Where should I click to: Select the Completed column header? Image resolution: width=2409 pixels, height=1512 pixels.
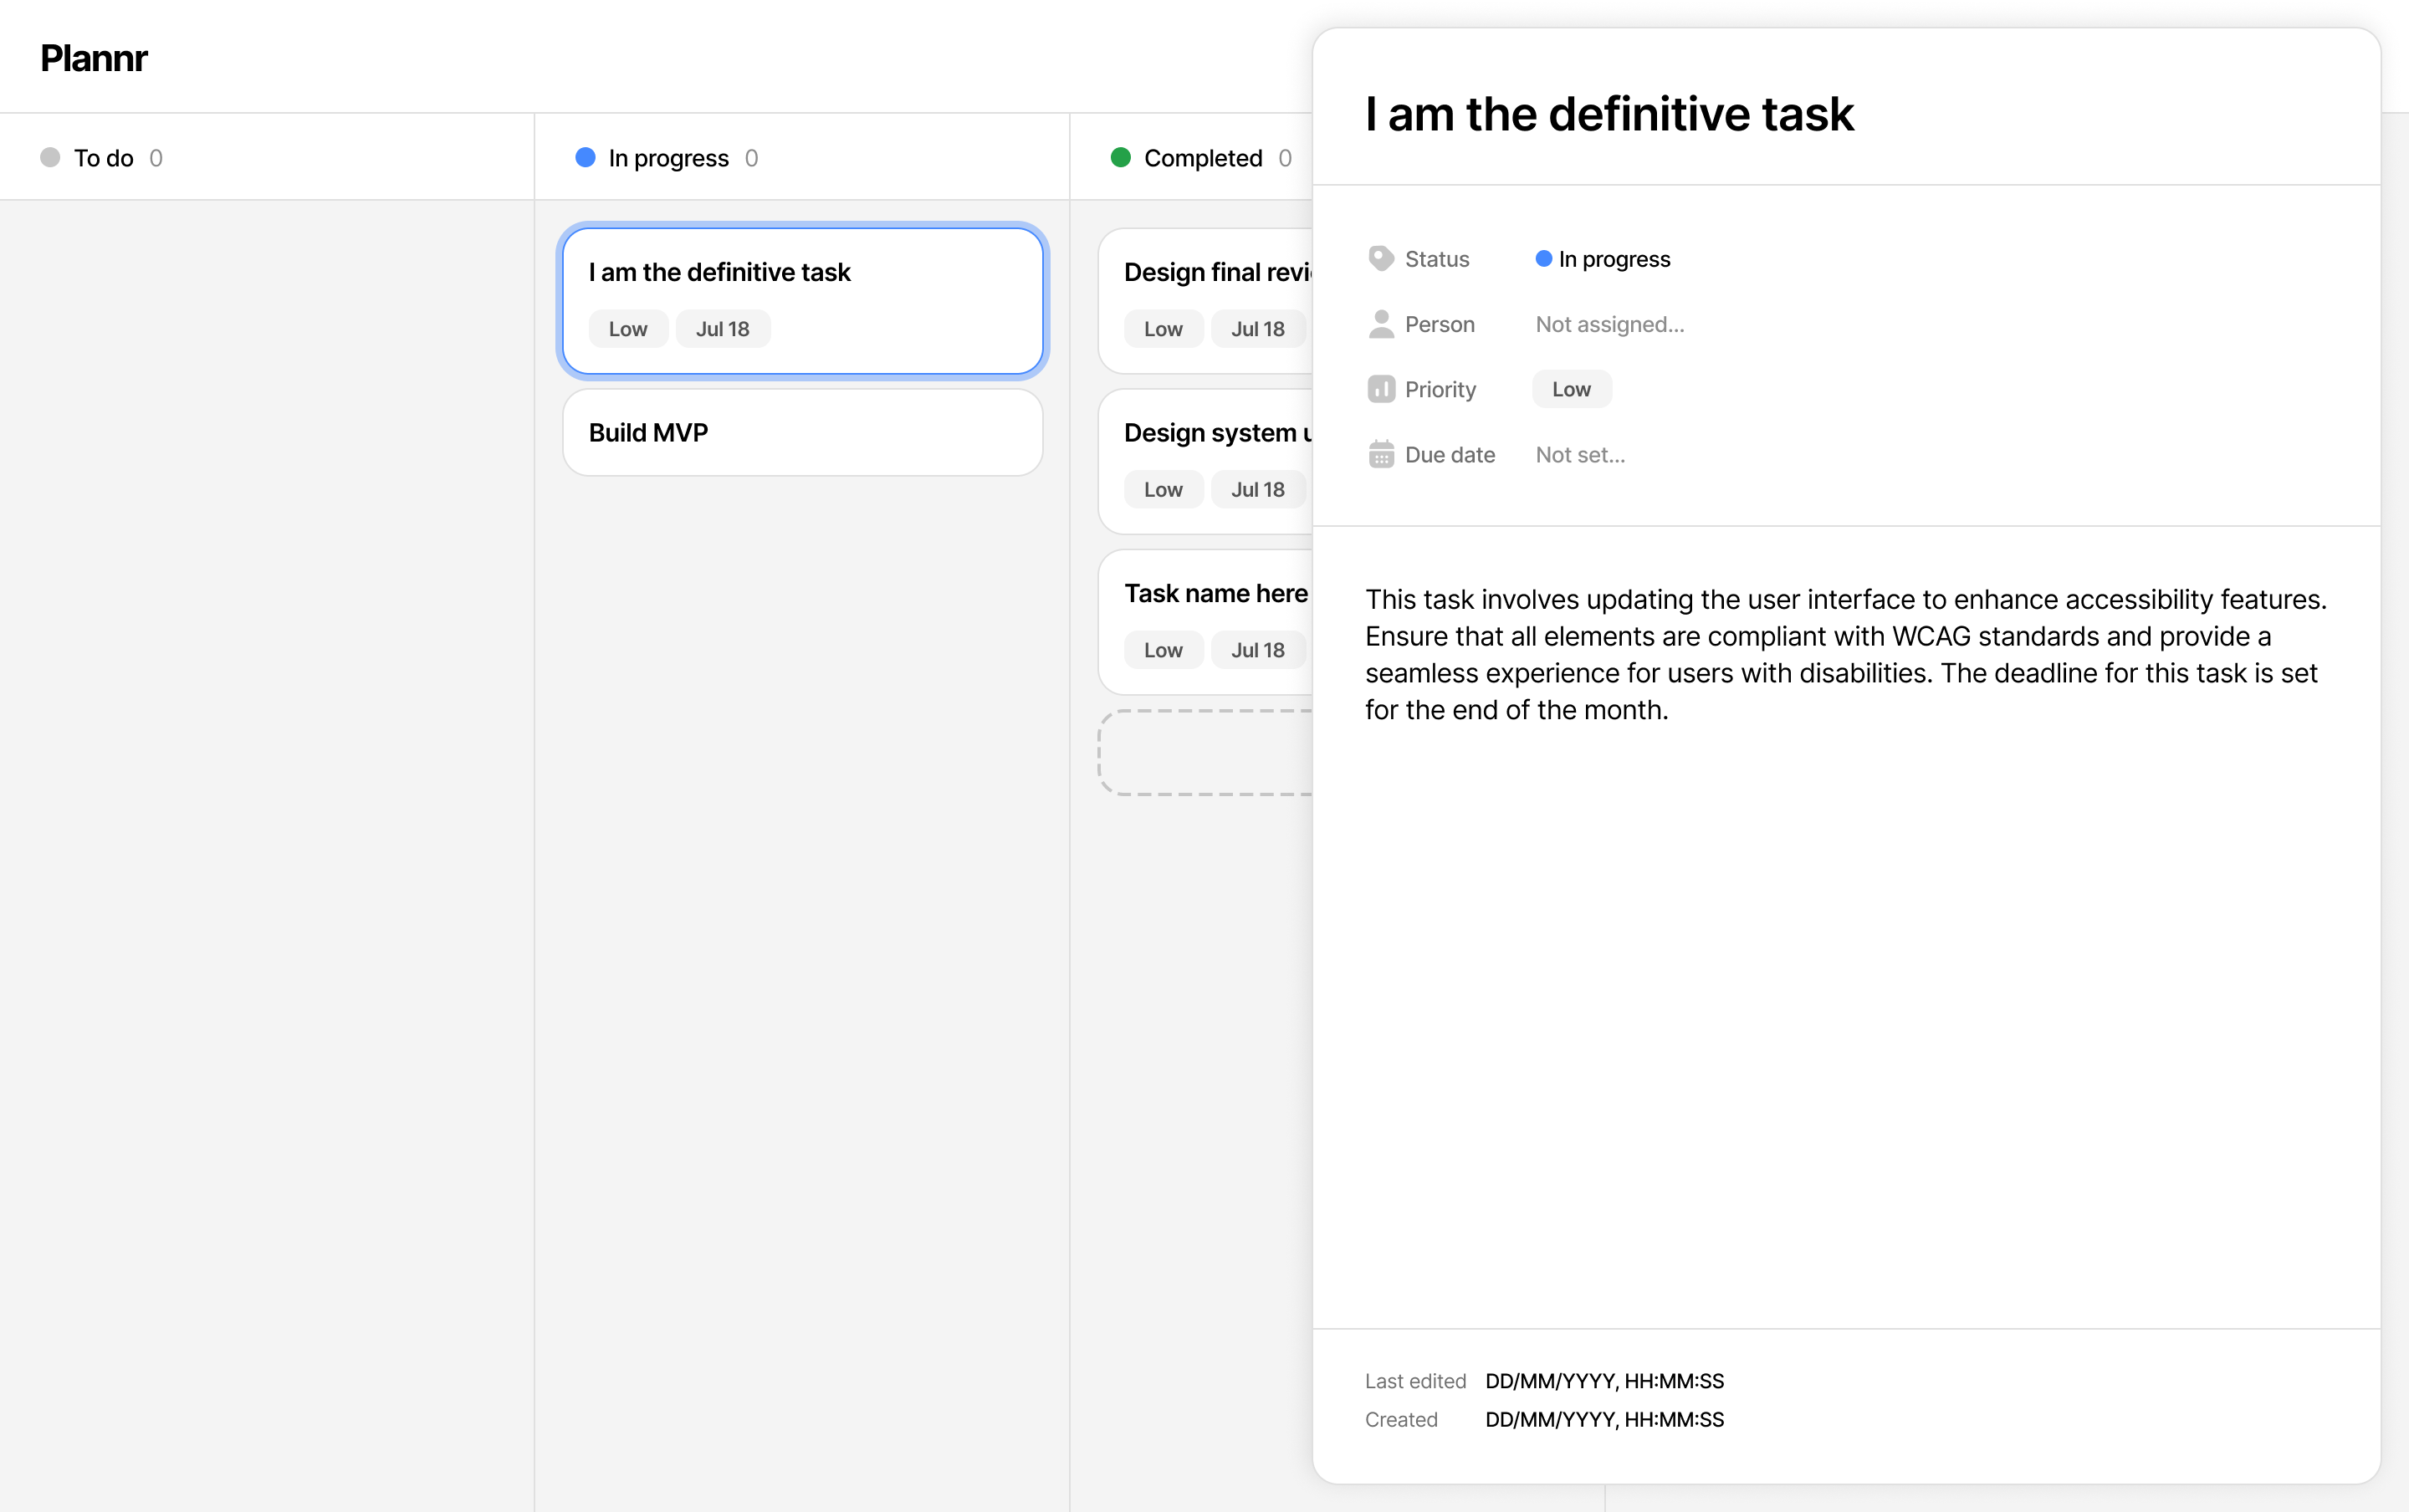coord(1202,158)
